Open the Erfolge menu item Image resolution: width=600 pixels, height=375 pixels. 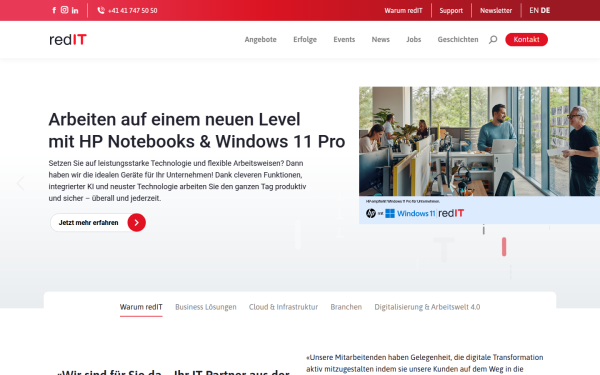tap(305, 39)
